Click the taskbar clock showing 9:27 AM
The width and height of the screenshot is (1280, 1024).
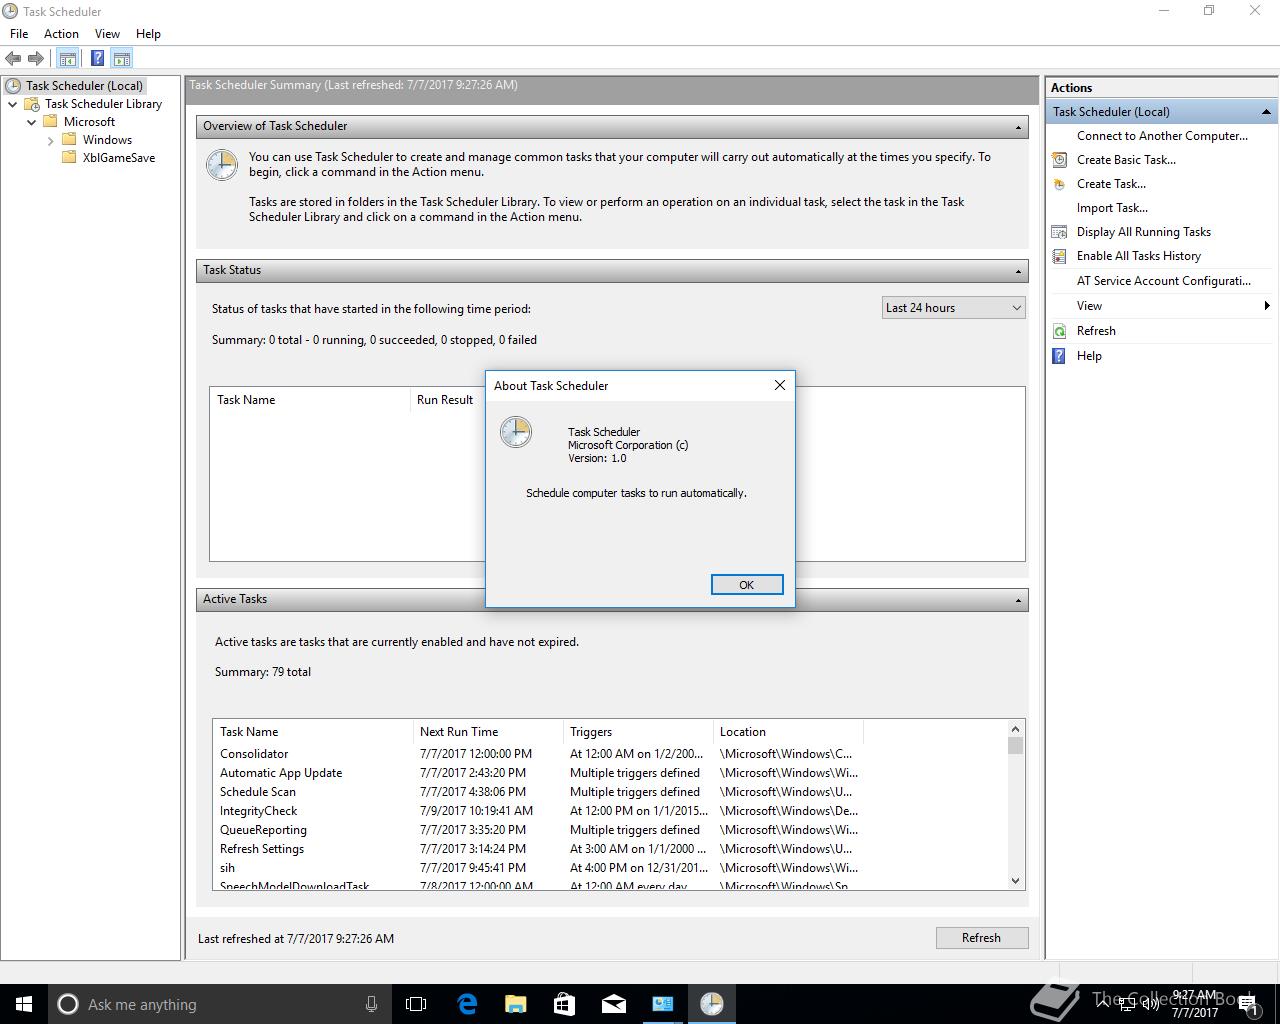click(1195, 1004)
